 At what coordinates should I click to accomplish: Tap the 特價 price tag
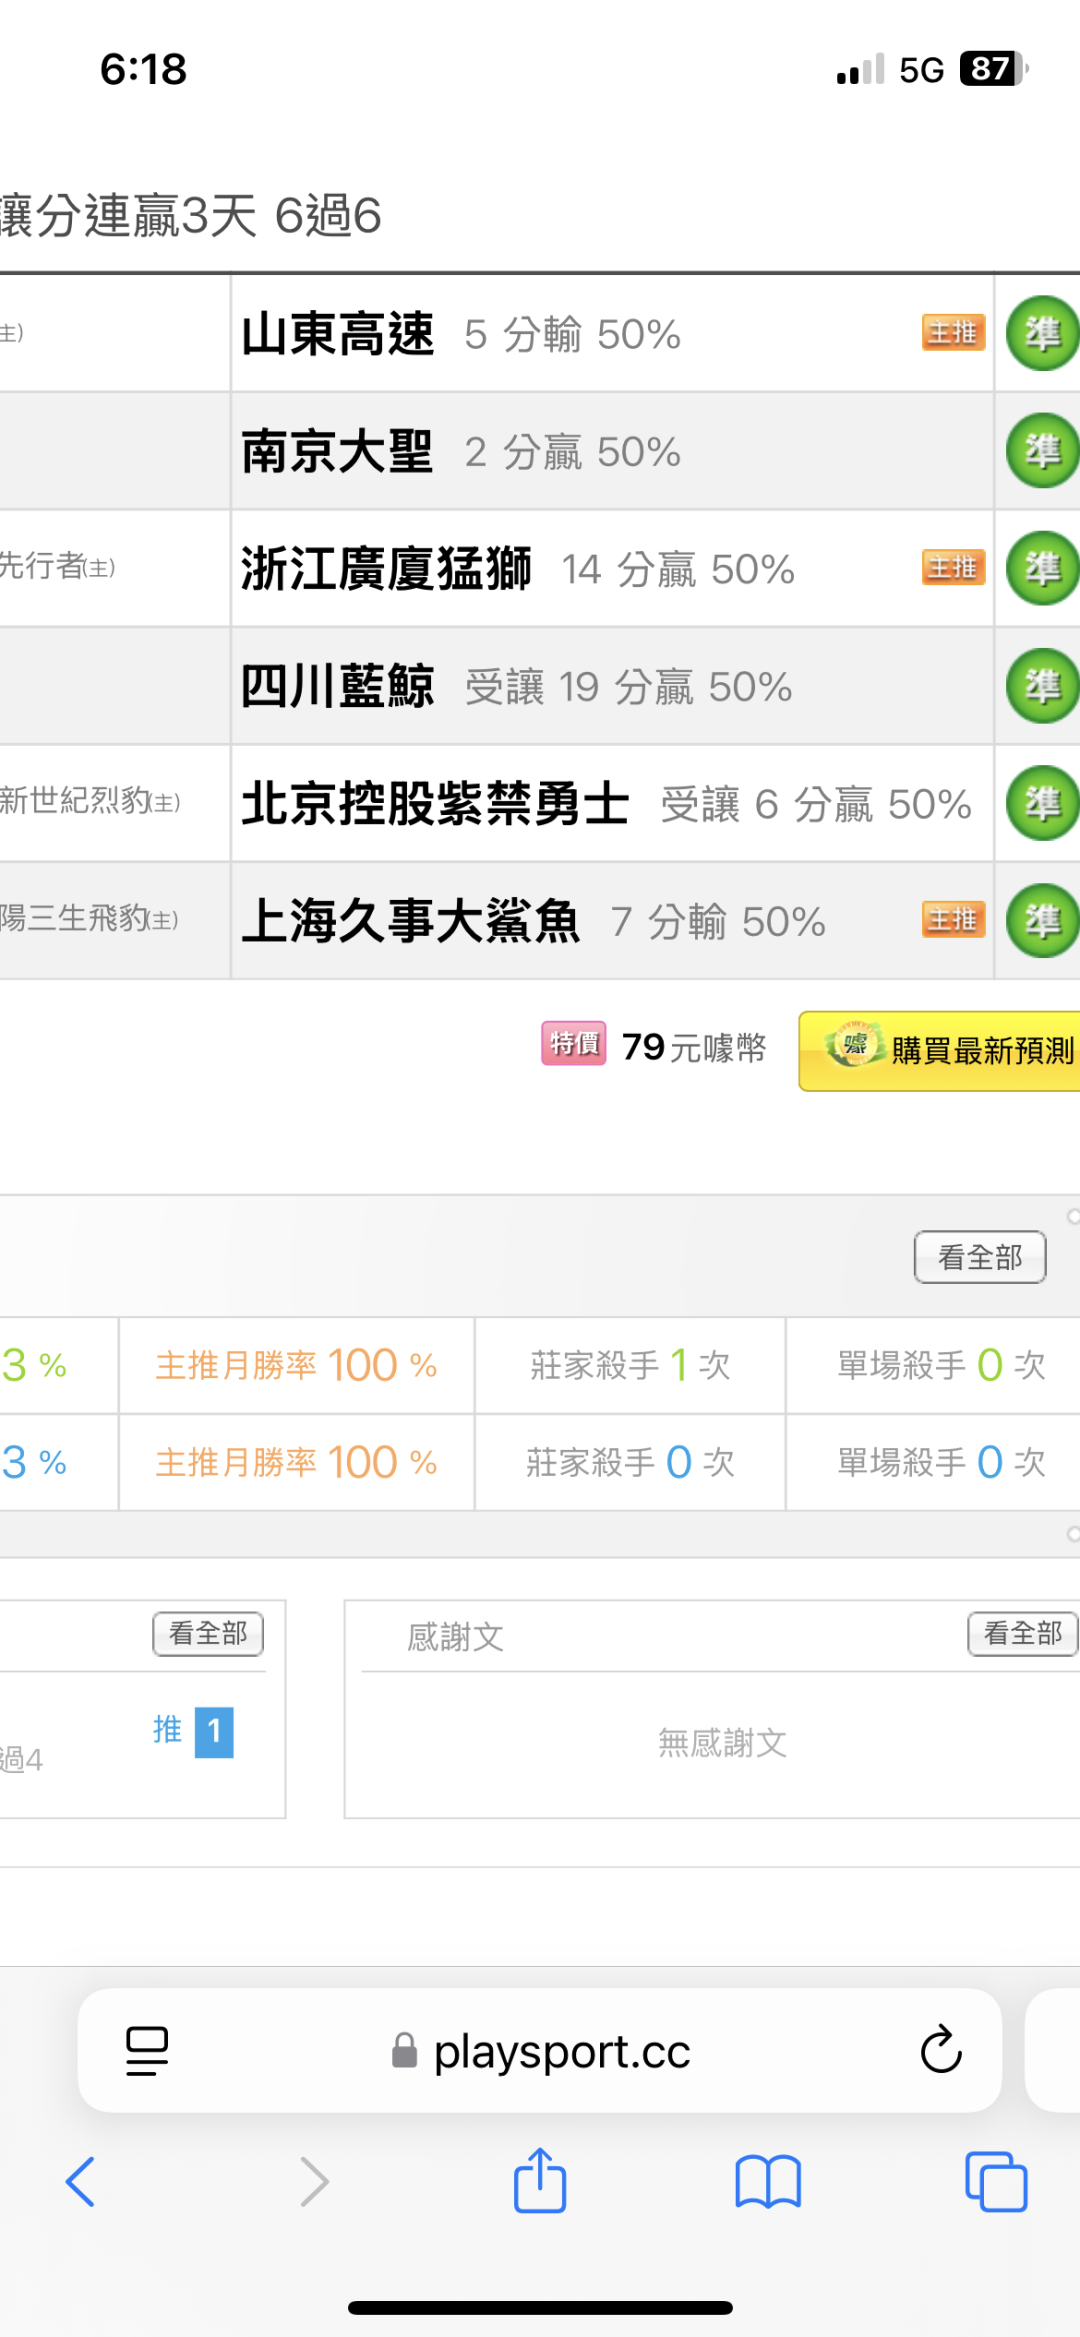pos(573,1044)
